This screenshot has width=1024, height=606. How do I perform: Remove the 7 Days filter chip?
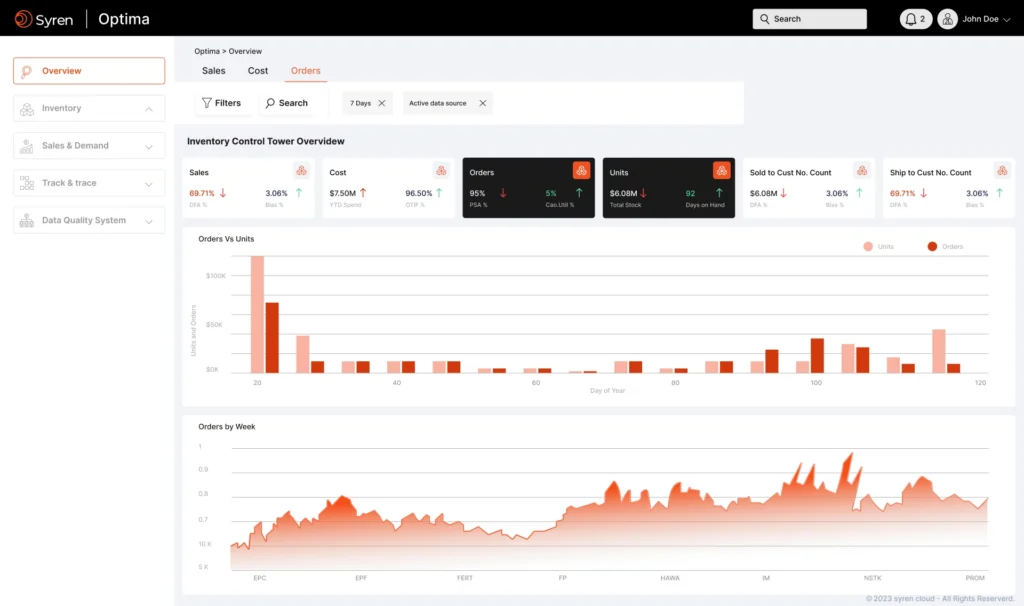[x=382, y=103]
